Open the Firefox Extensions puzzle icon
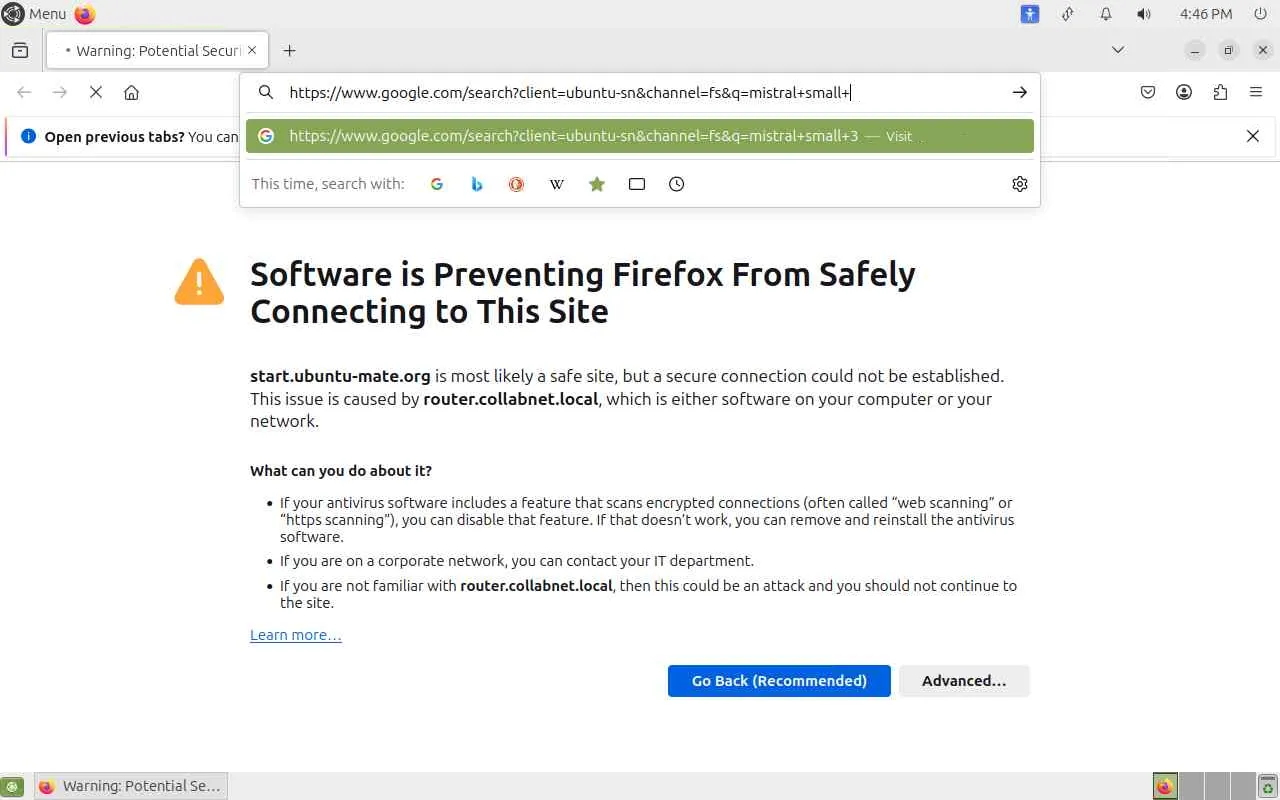1280x800 pixels. pyautogui.click(x=1220, y=92)
